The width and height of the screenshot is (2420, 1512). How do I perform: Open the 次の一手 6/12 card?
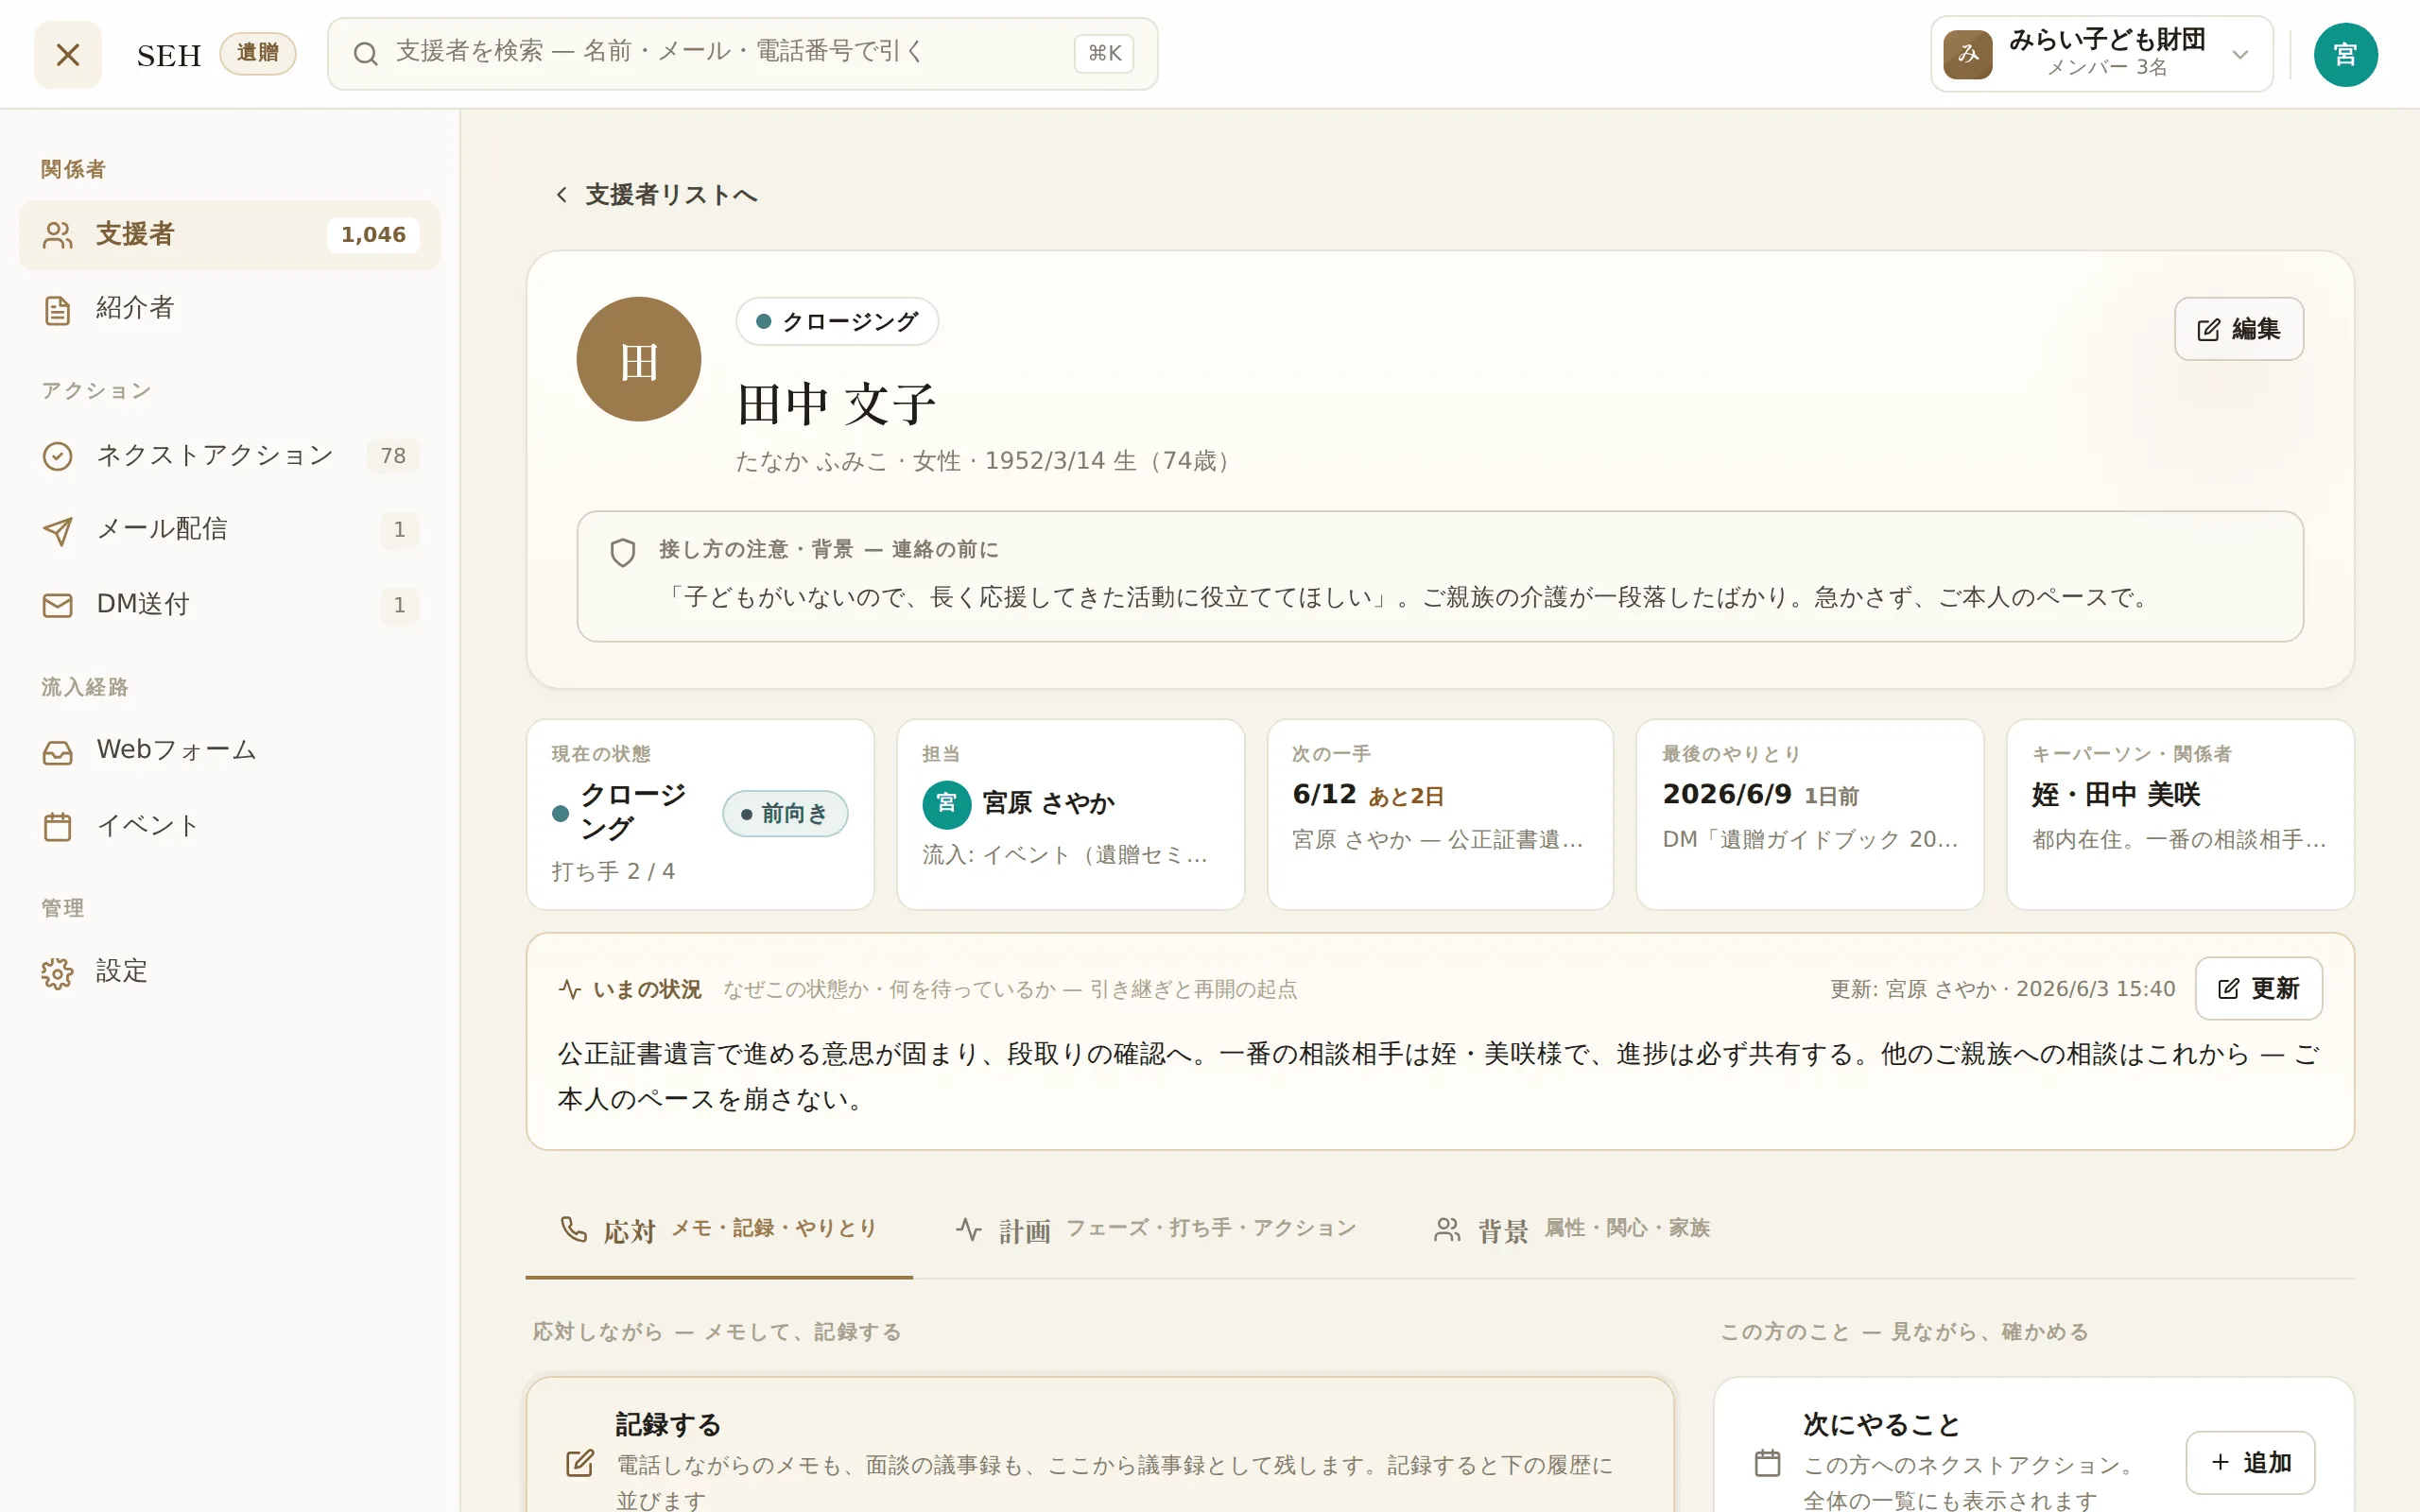tap(1440, 814)
